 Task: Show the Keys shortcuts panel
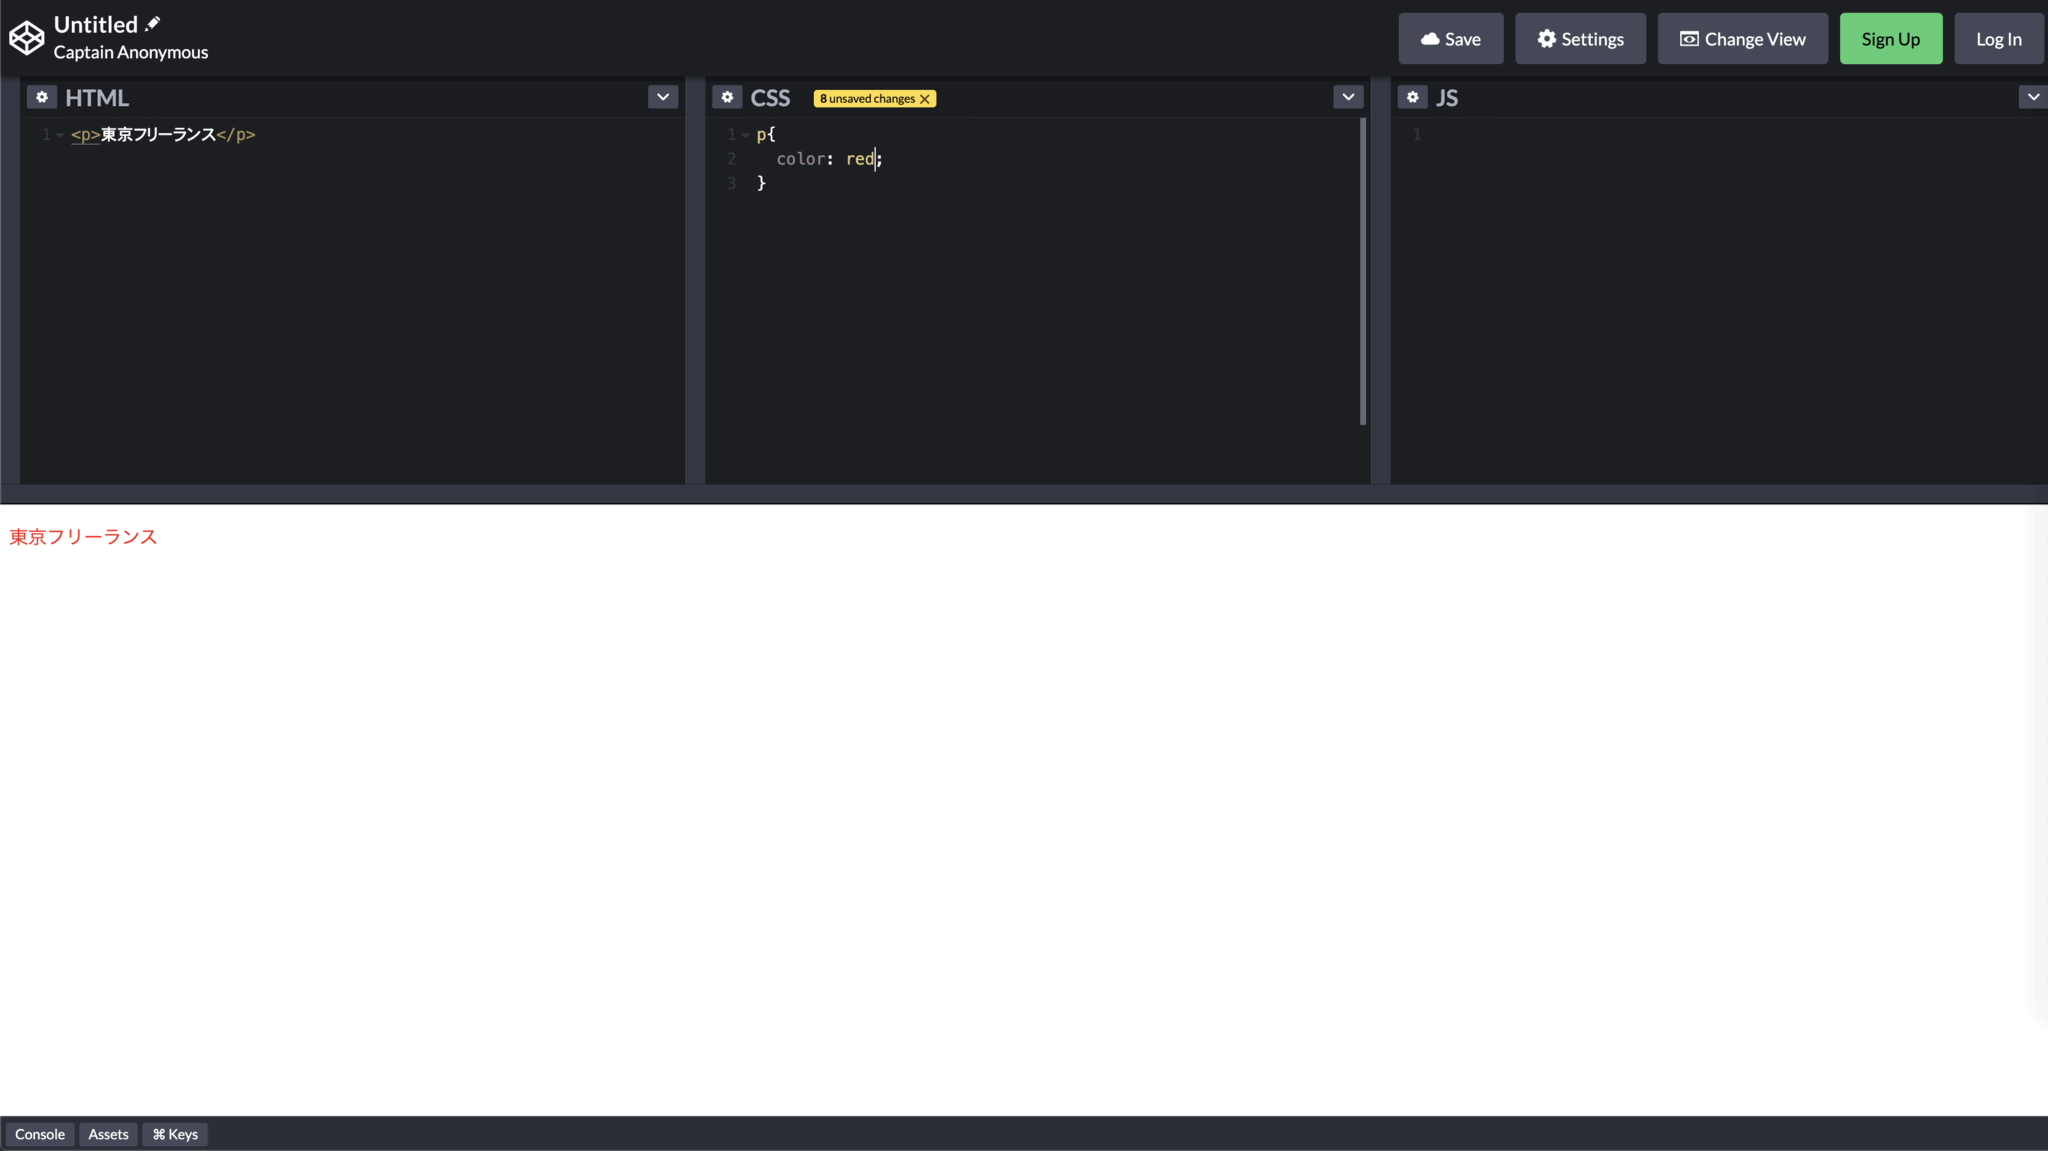coord(175,1134)
